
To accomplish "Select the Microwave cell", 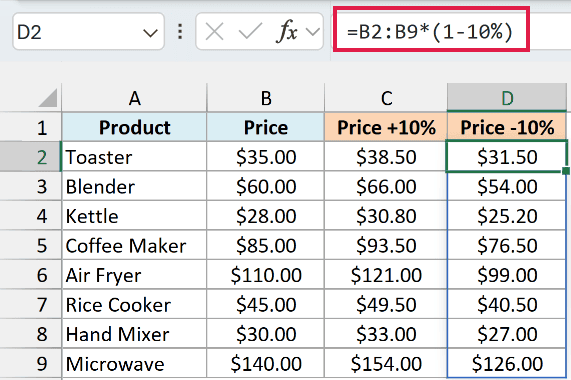I will pyautogui.click(x=134, y=364).
